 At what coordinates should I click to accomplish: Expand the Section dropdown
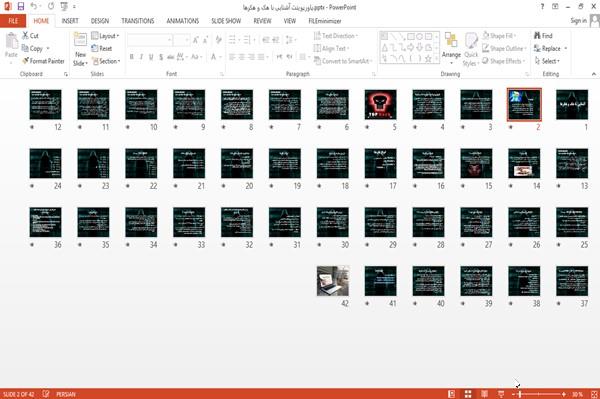point(106,61)
